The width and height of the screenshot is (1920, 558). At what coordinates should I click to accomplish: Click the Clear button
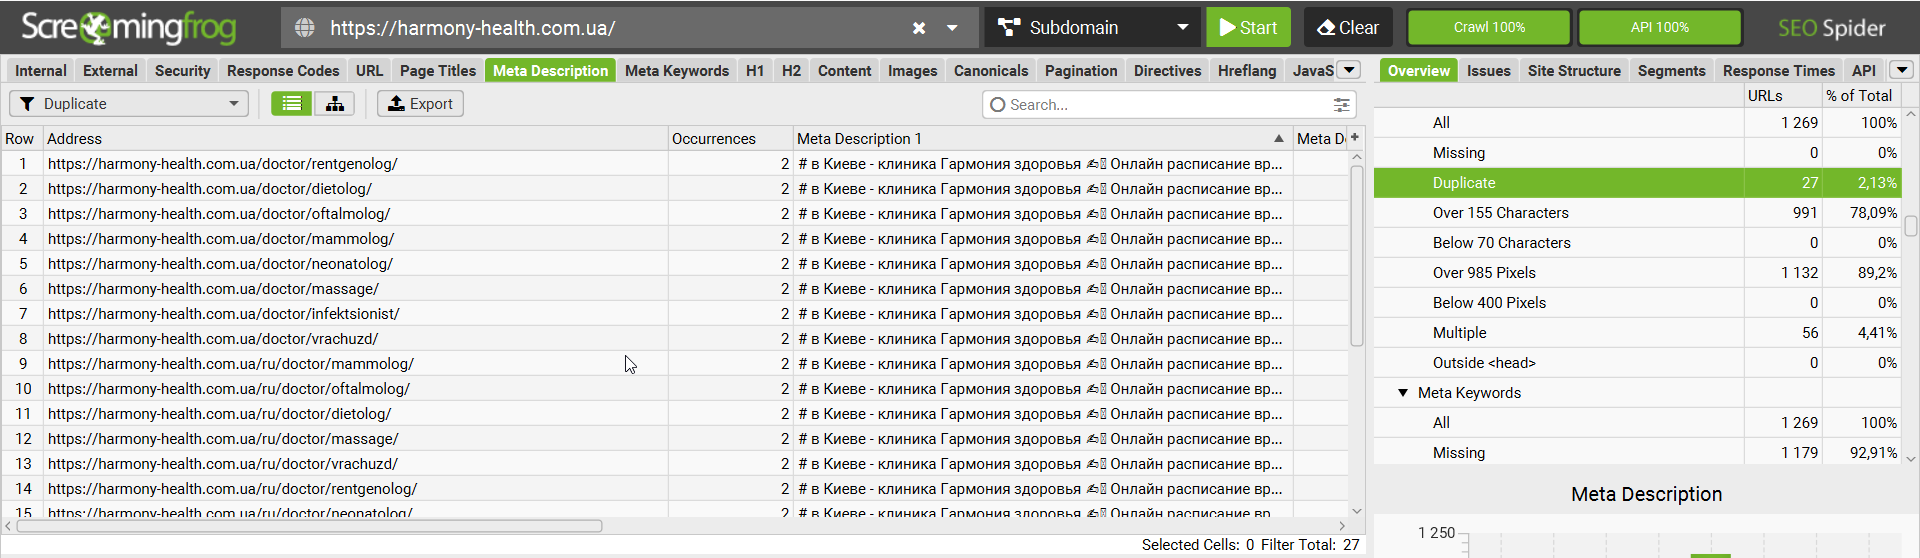point(1348,28)
